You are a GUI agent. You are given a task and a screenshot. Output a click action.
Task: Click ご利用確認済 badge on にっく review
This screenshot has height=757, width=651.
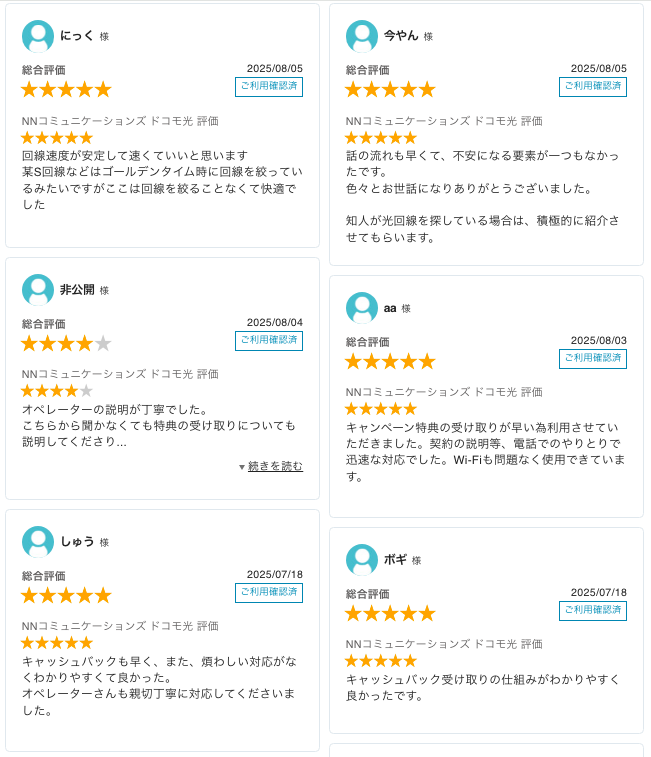(x=269, y=87)
